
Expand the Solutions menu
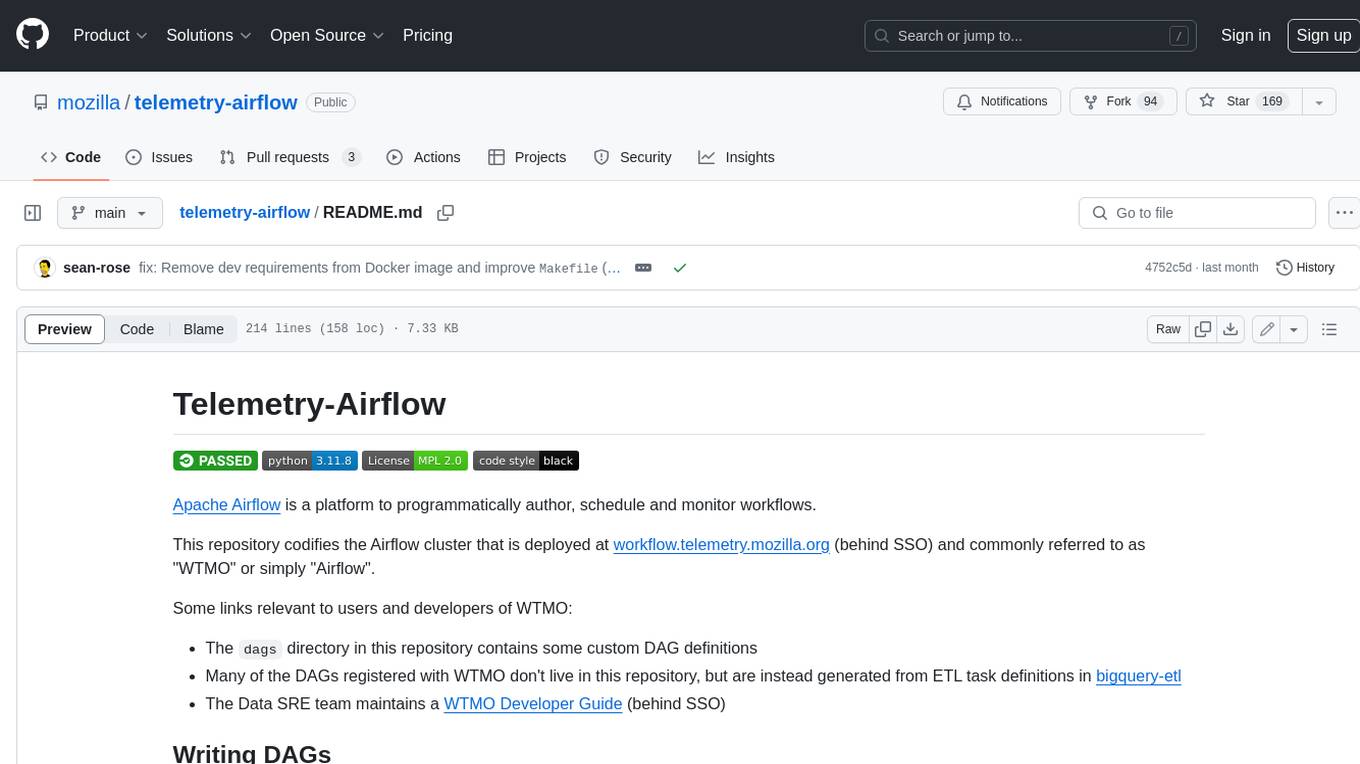tap(209, 35)
